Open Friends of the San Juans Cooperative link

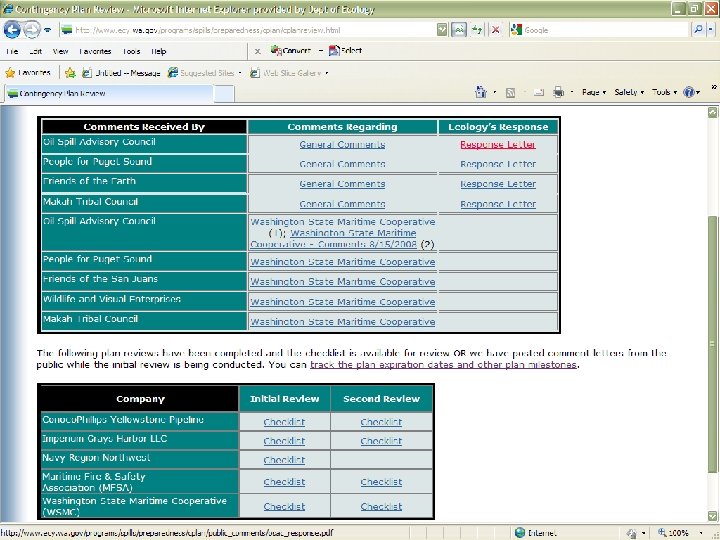(x=343, y=282)
